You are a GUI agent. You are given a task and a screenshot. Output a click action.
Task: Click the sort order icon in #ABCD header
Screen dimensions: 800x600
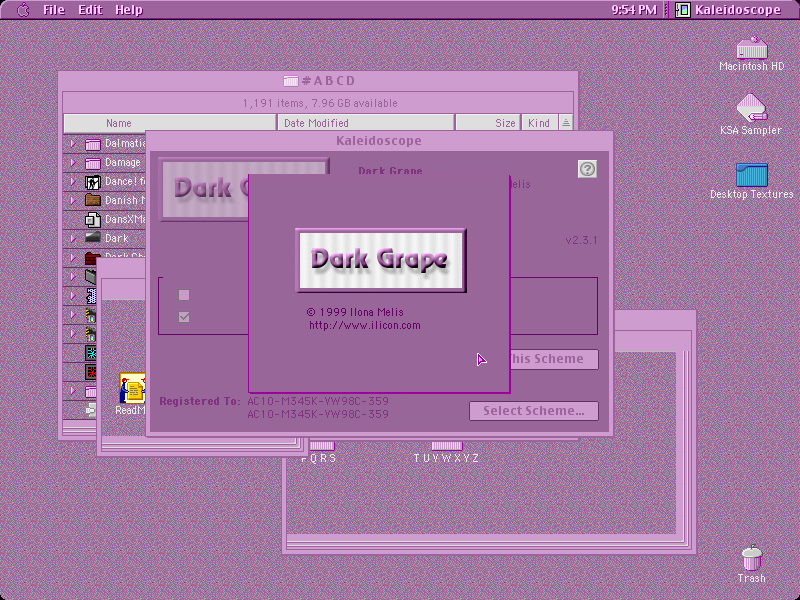(x=566, y=123)
